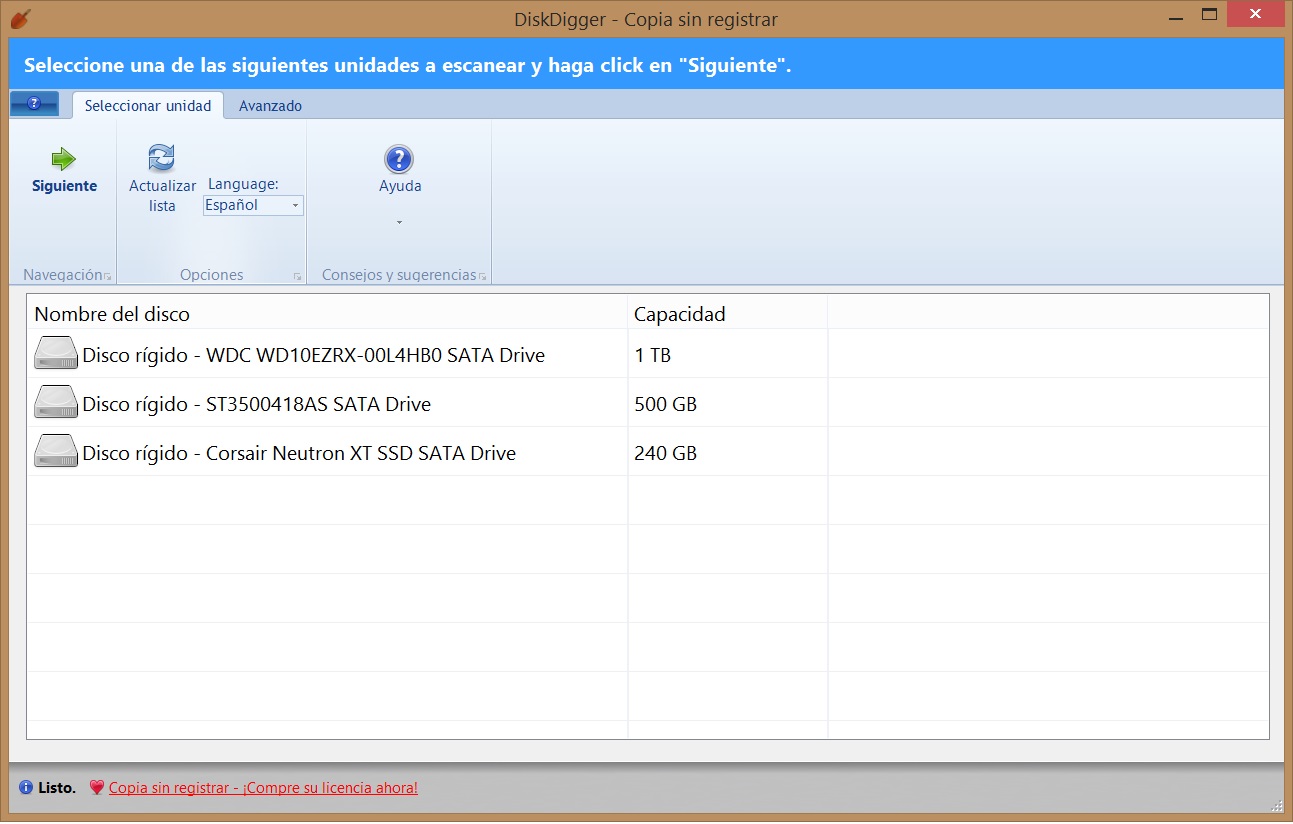Click the heart icon in status bar

[x=96, y=788]
